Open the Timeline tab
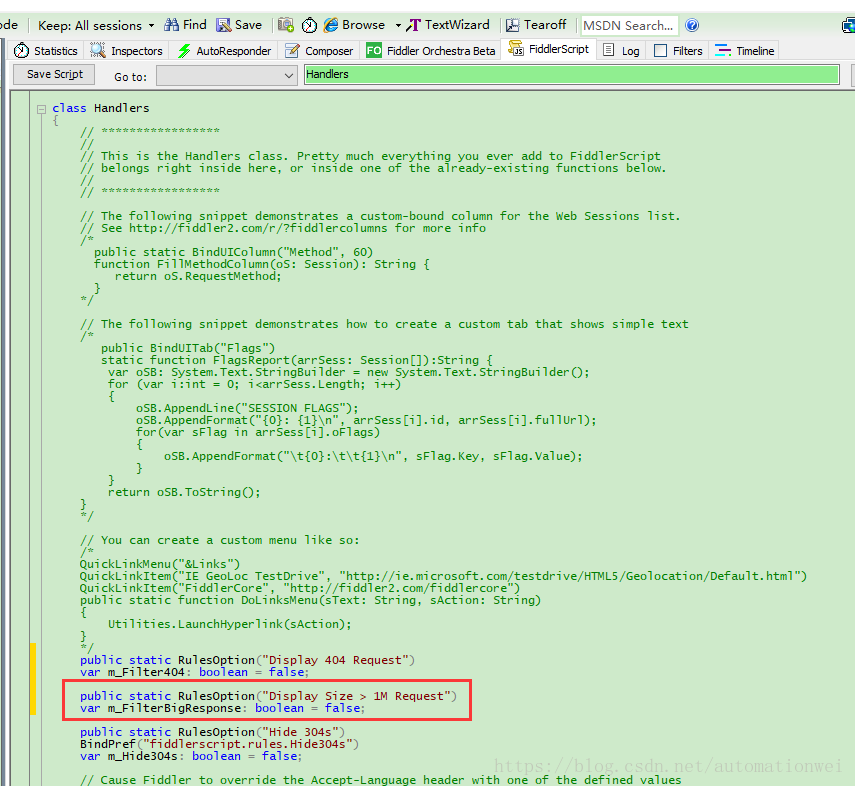Screen dimensions: 855x786 [x=744, y=51]
